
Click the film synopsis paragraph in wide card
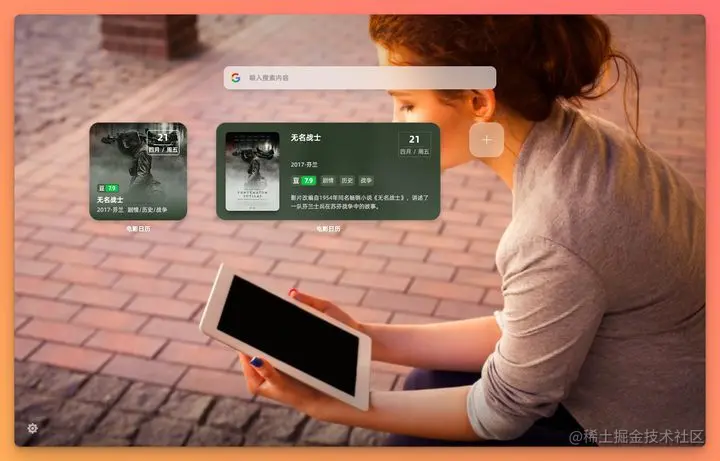click(360, 202)
